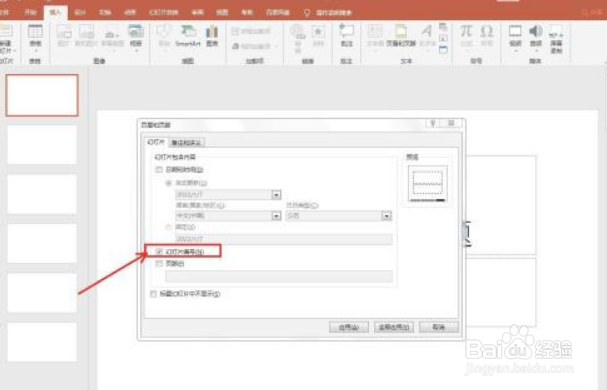Enable the Footer (页脚) checkbox
The height and width of the screenshot is (390, 607).
coord(159,264)
